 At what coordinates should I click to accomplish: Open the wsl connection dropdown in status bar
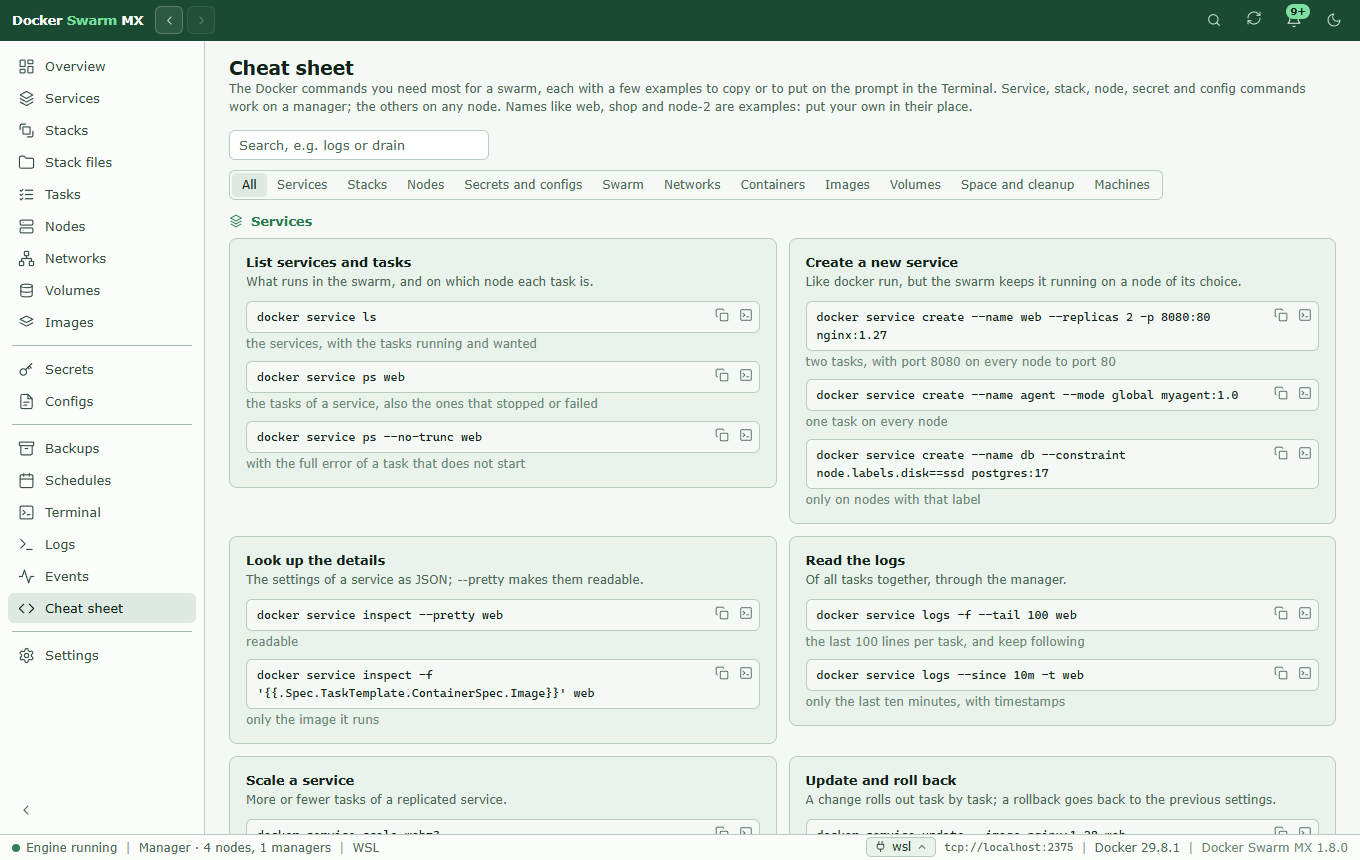[901, 847]
